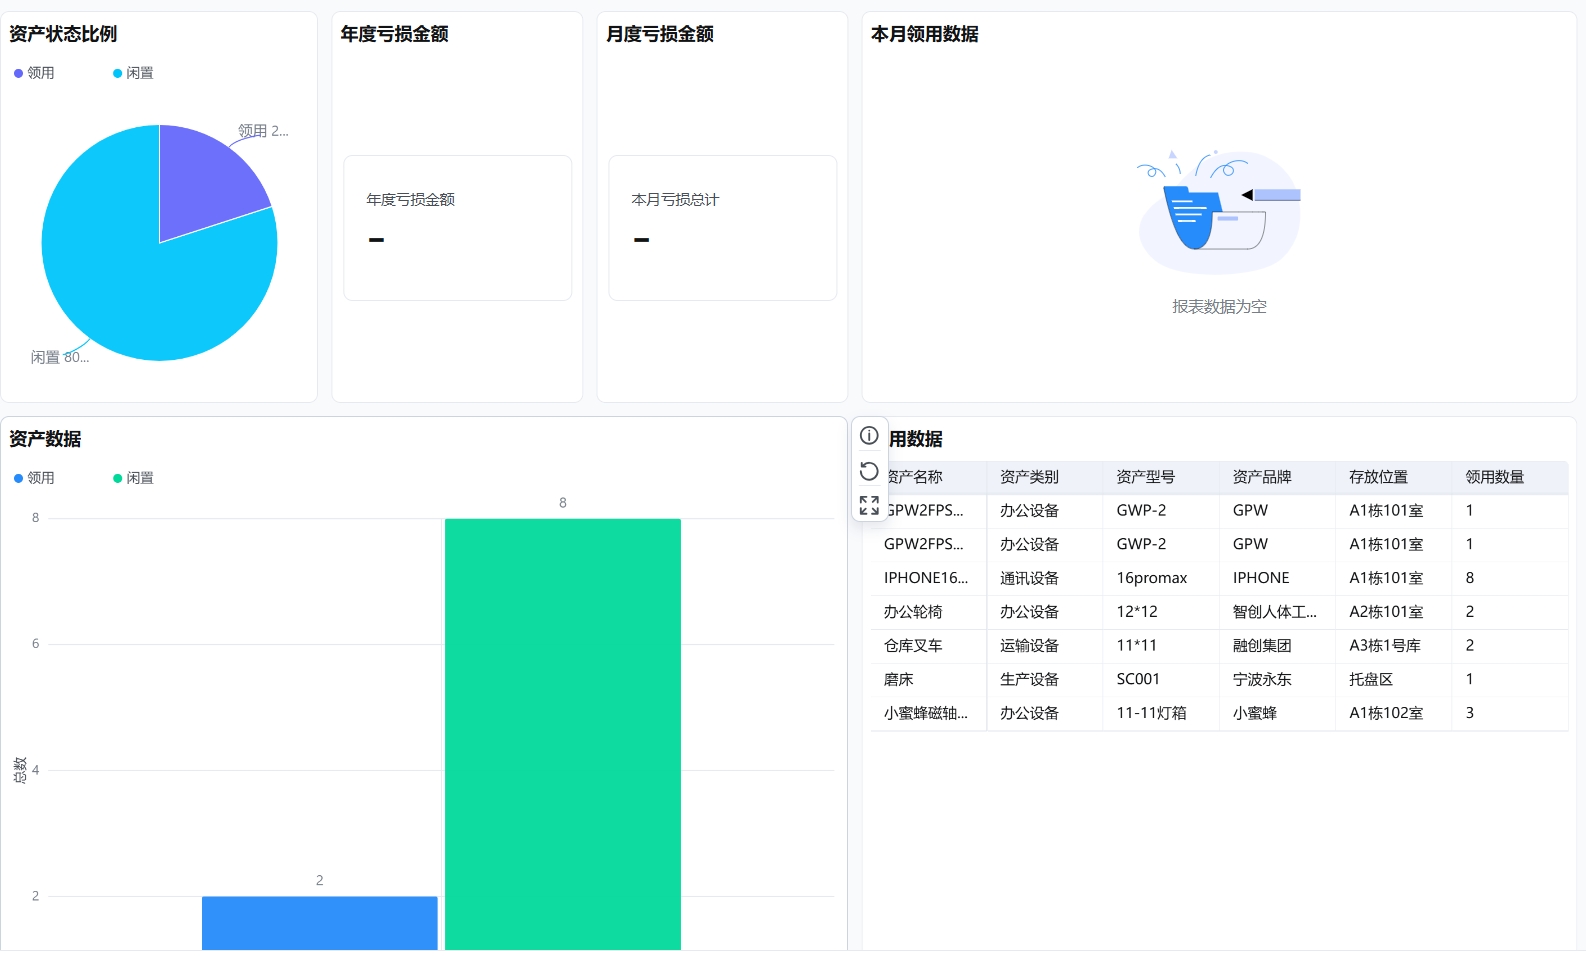Click the empty report data illustration
Image resolution: width=1586 pixels, height=956 pixels.
1219,212
